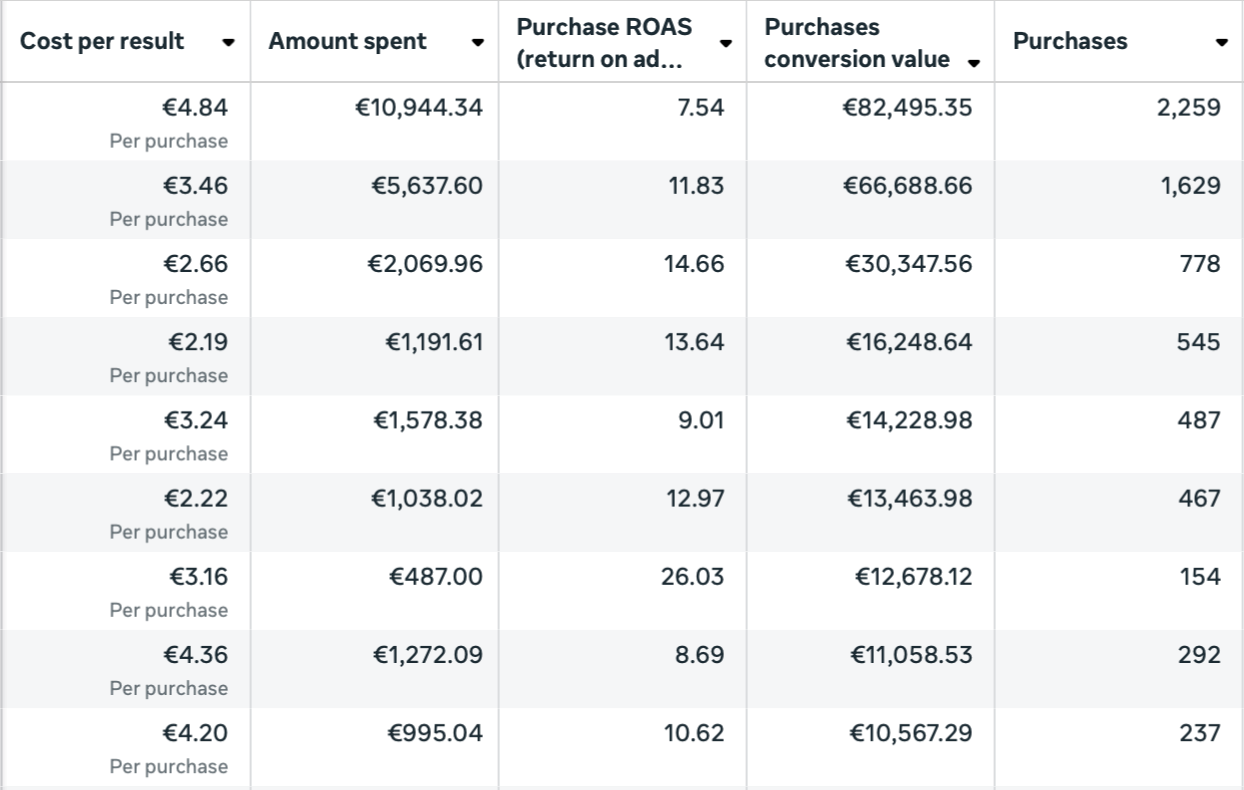Select the 26.03 purchase ROAS cell
Screen dimensions: 1244x790
(x=692, y=577)
